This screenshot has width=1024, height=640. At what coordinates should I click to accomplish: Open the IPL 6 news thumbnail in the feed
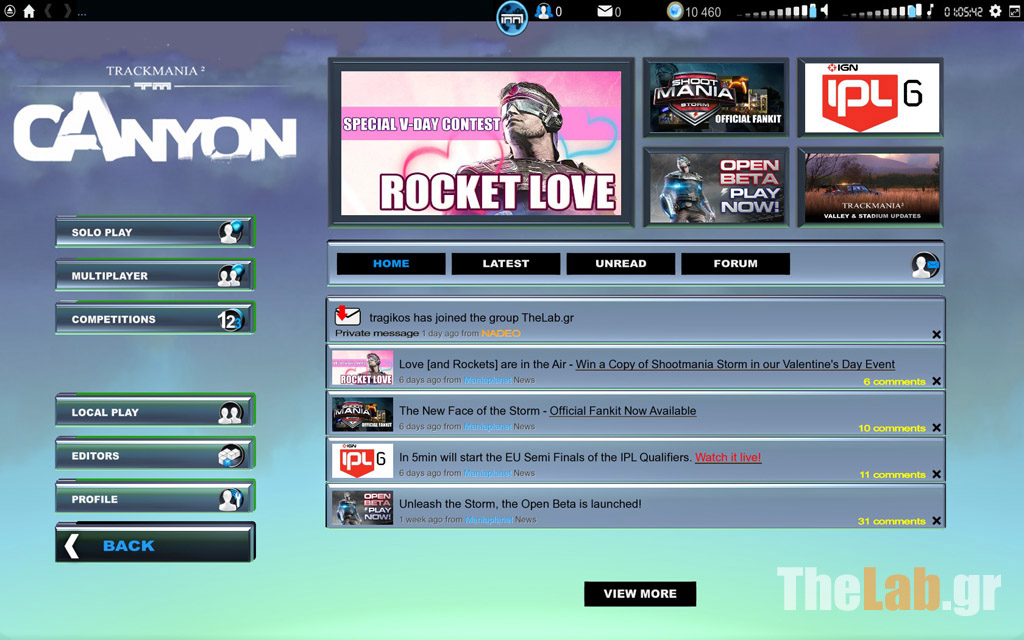[362, 460]
